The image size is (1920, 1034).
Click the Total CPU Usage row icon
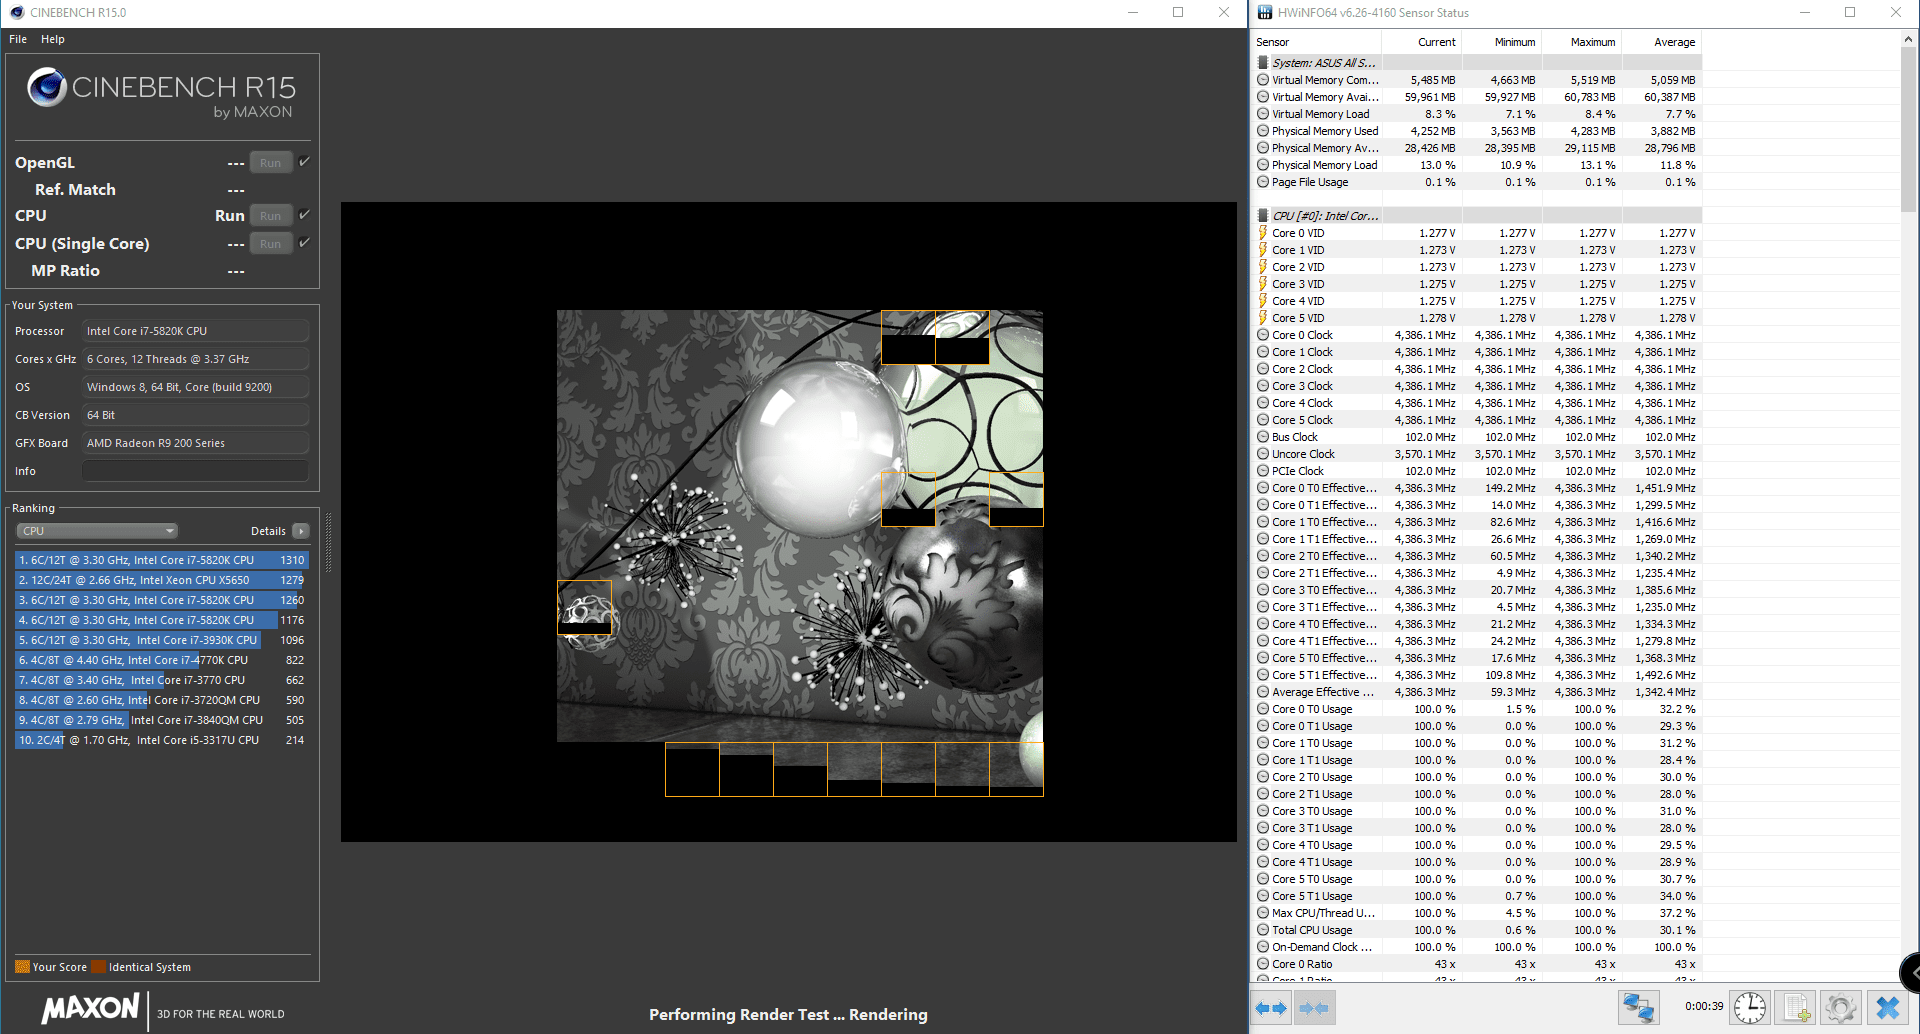click(1263, 930)
